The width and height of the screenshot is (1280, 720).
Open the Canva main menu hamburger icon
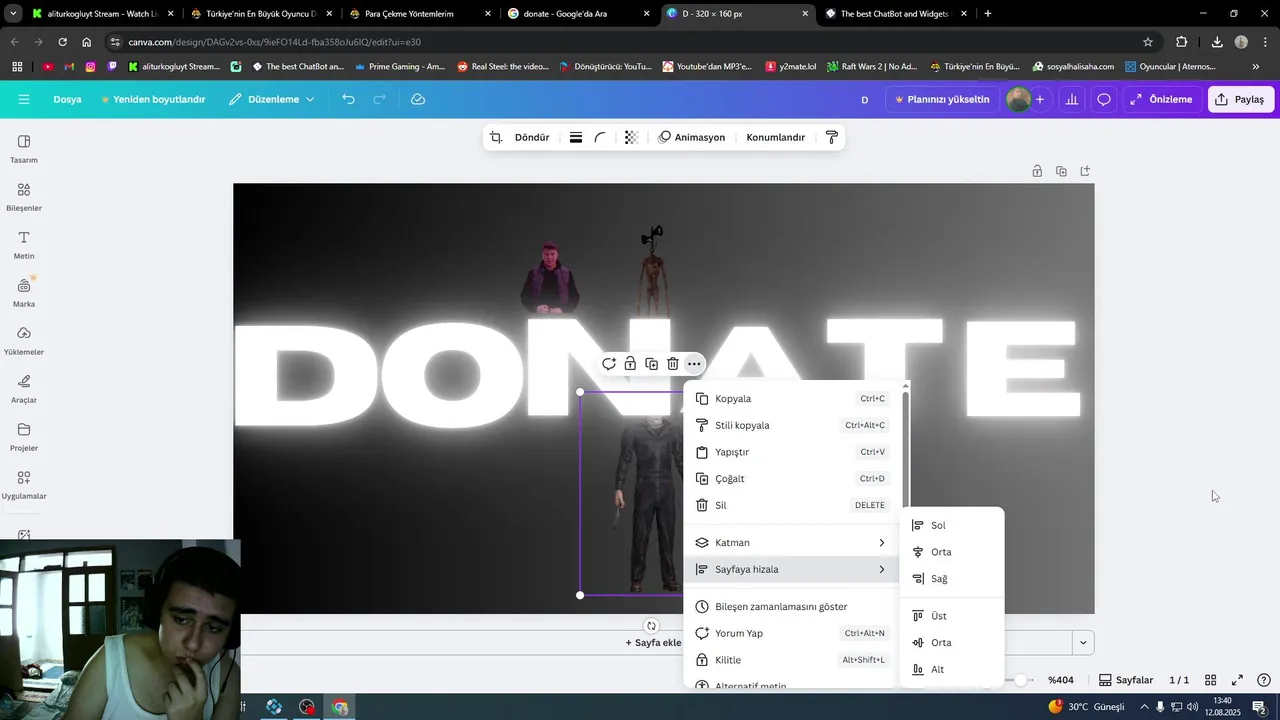point(24,99)
